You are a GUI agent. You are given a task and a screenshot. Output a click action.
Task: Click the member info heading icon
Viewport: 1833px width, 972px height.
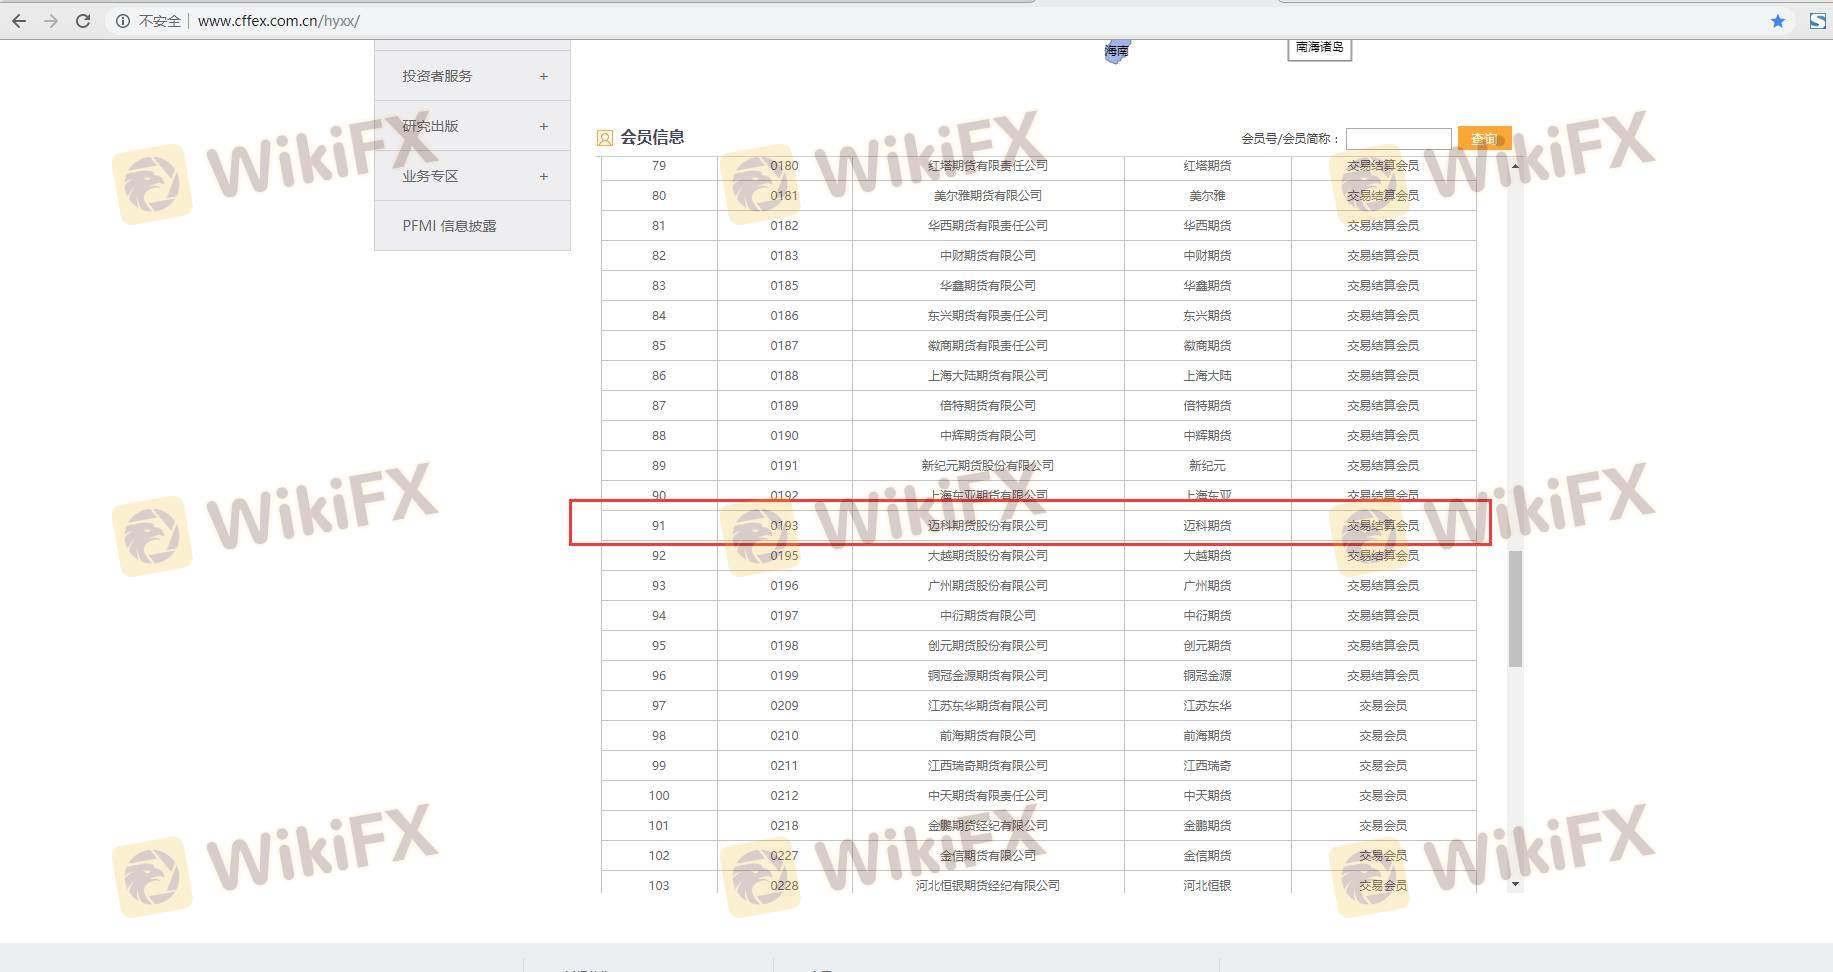click(604, 138)
